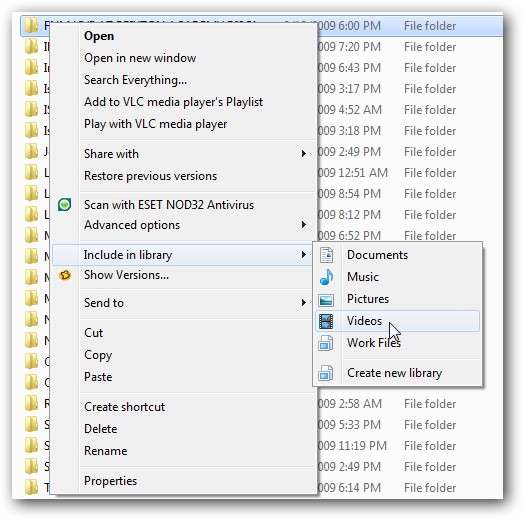The width and height of the screenshot is (523, 519).
Task: Click folder icon in the 5:33 PM row
Action: (x=31, y=425)
